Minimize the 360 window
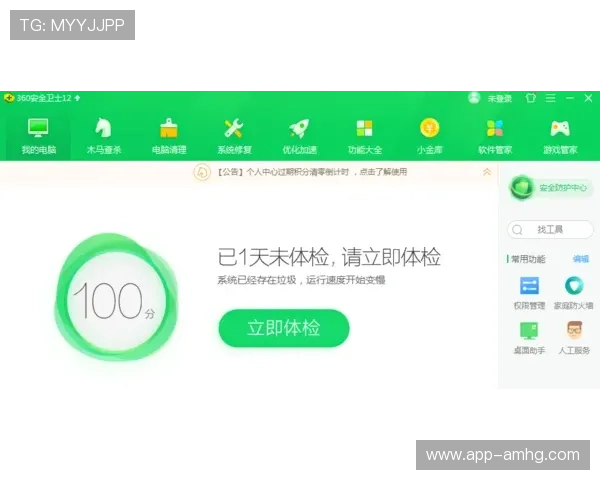Image resolution: width=600 pixels, height=480 pixels. pyautogui.click(x=570, y=98)
